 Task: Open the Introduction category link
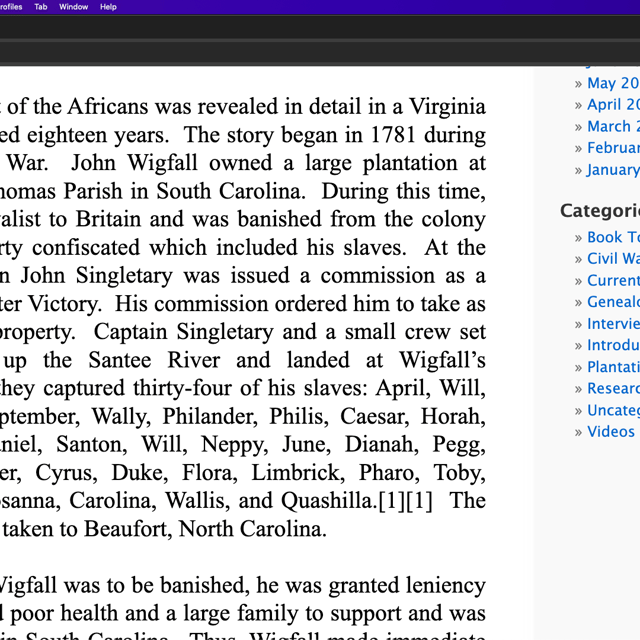point(613,345)
